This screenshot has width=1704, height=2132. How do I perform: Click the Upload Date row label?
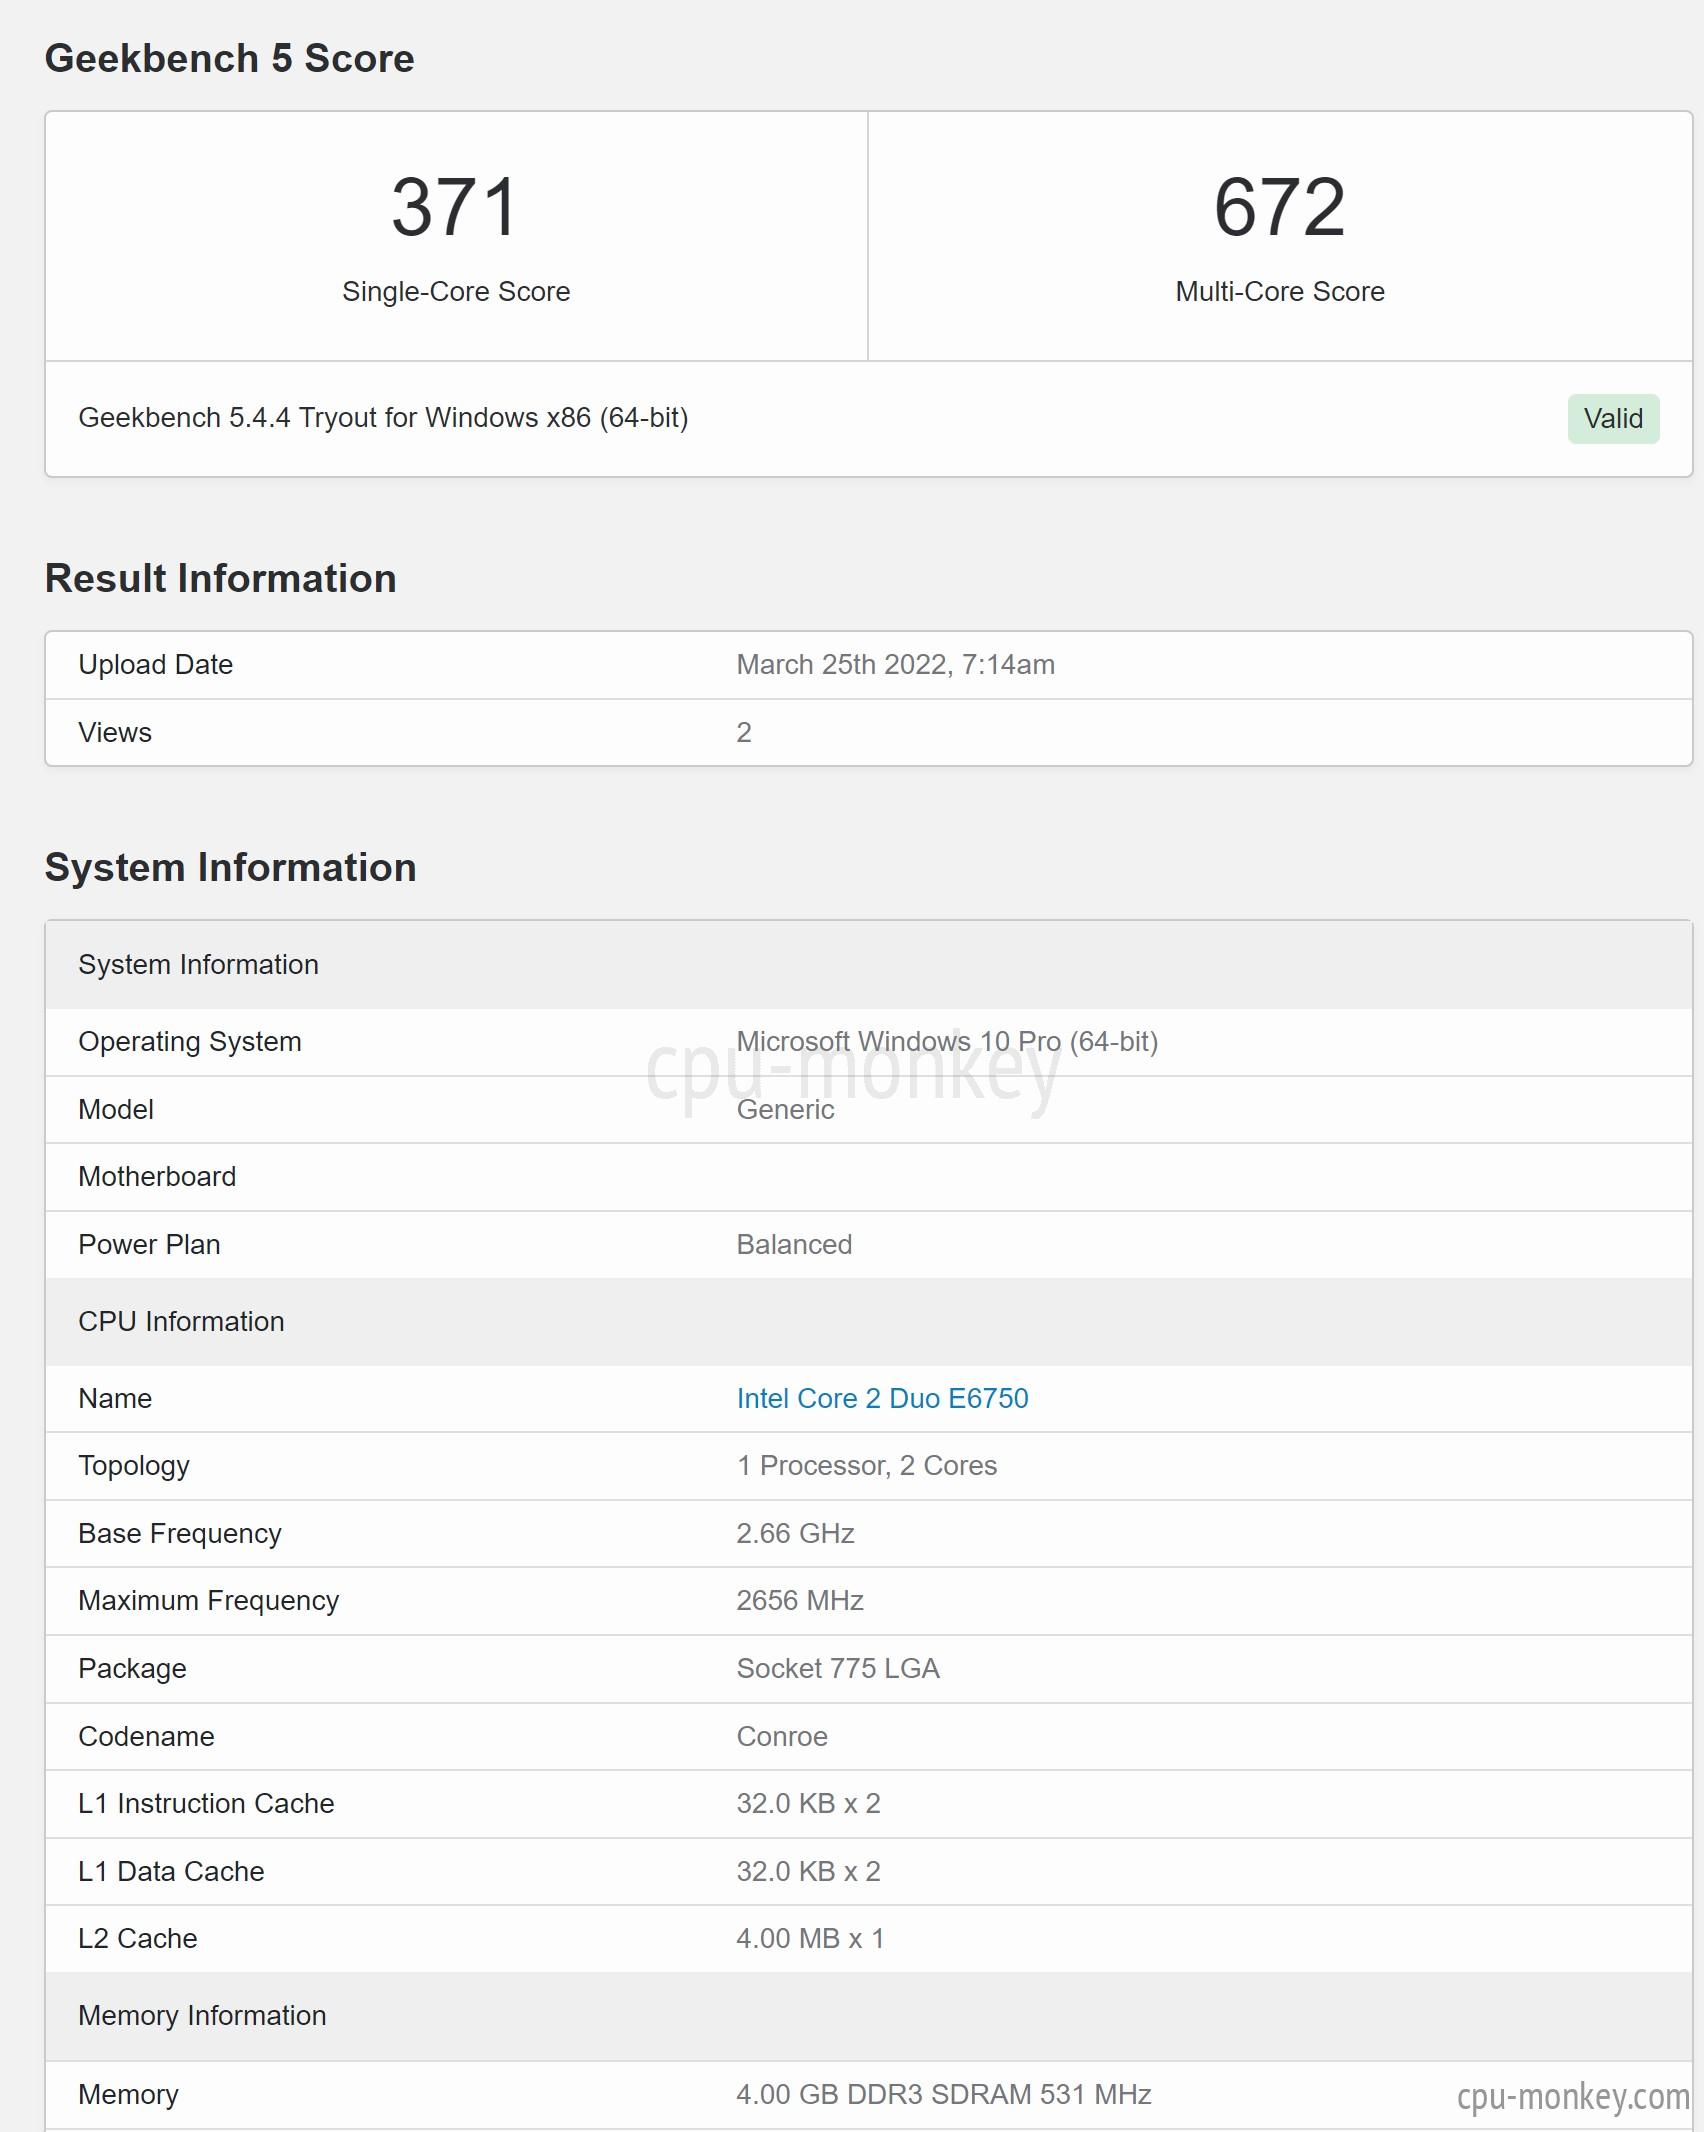click(x=155, y=664)
